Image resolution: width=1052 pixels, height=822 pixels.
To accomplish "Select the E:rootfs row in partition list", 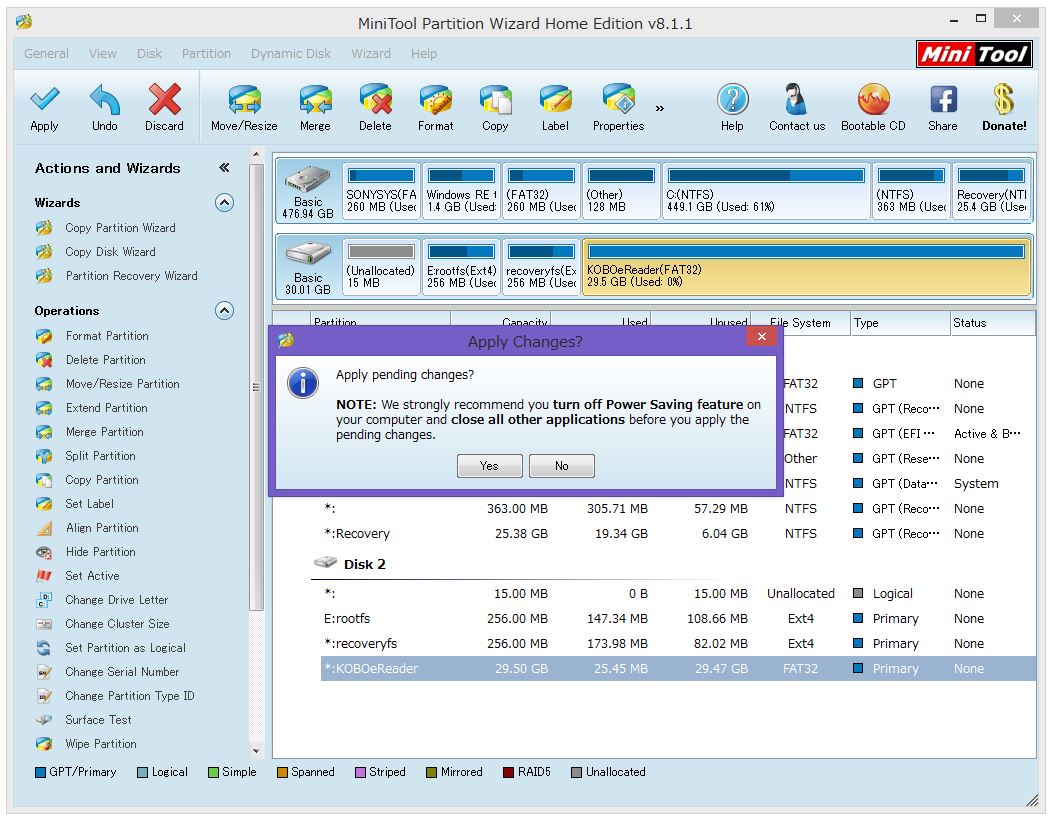I will pos(678,619).
